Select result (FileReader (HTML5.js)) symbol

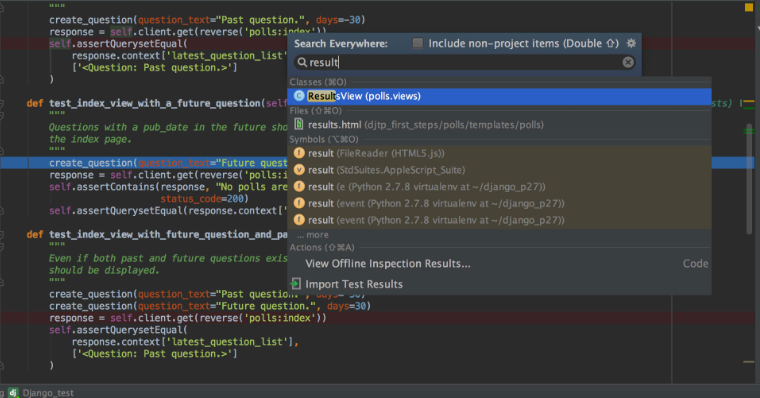tap(499, 153)
